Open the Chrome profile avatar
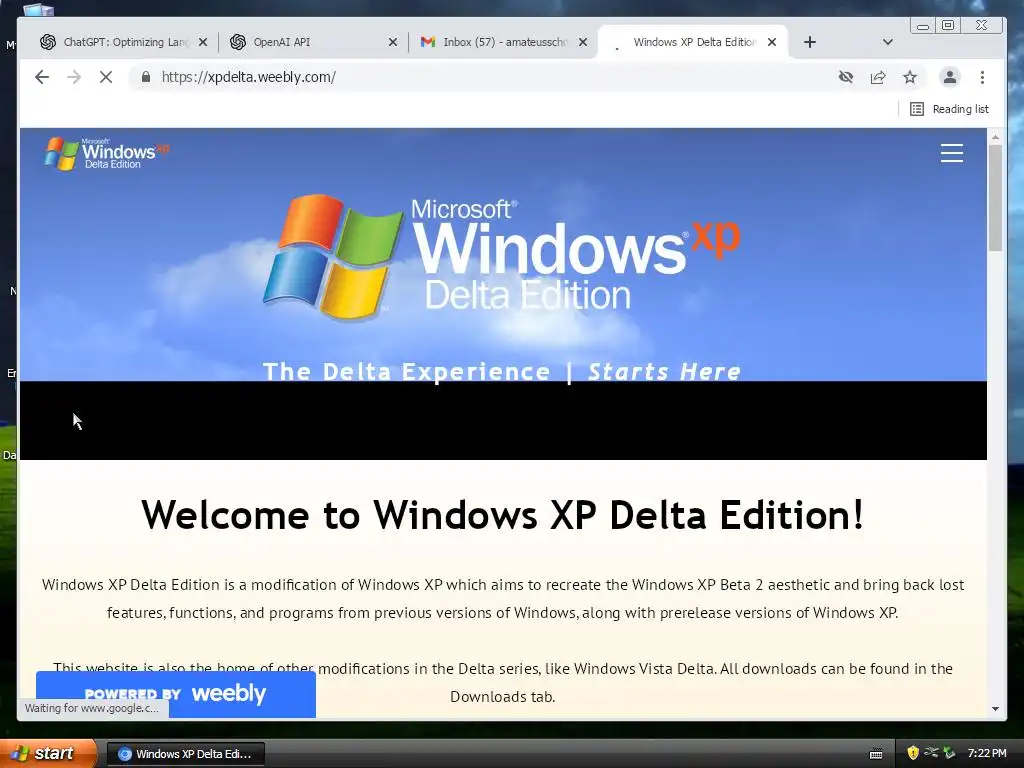1024x768 pixels. coord(950,77)
